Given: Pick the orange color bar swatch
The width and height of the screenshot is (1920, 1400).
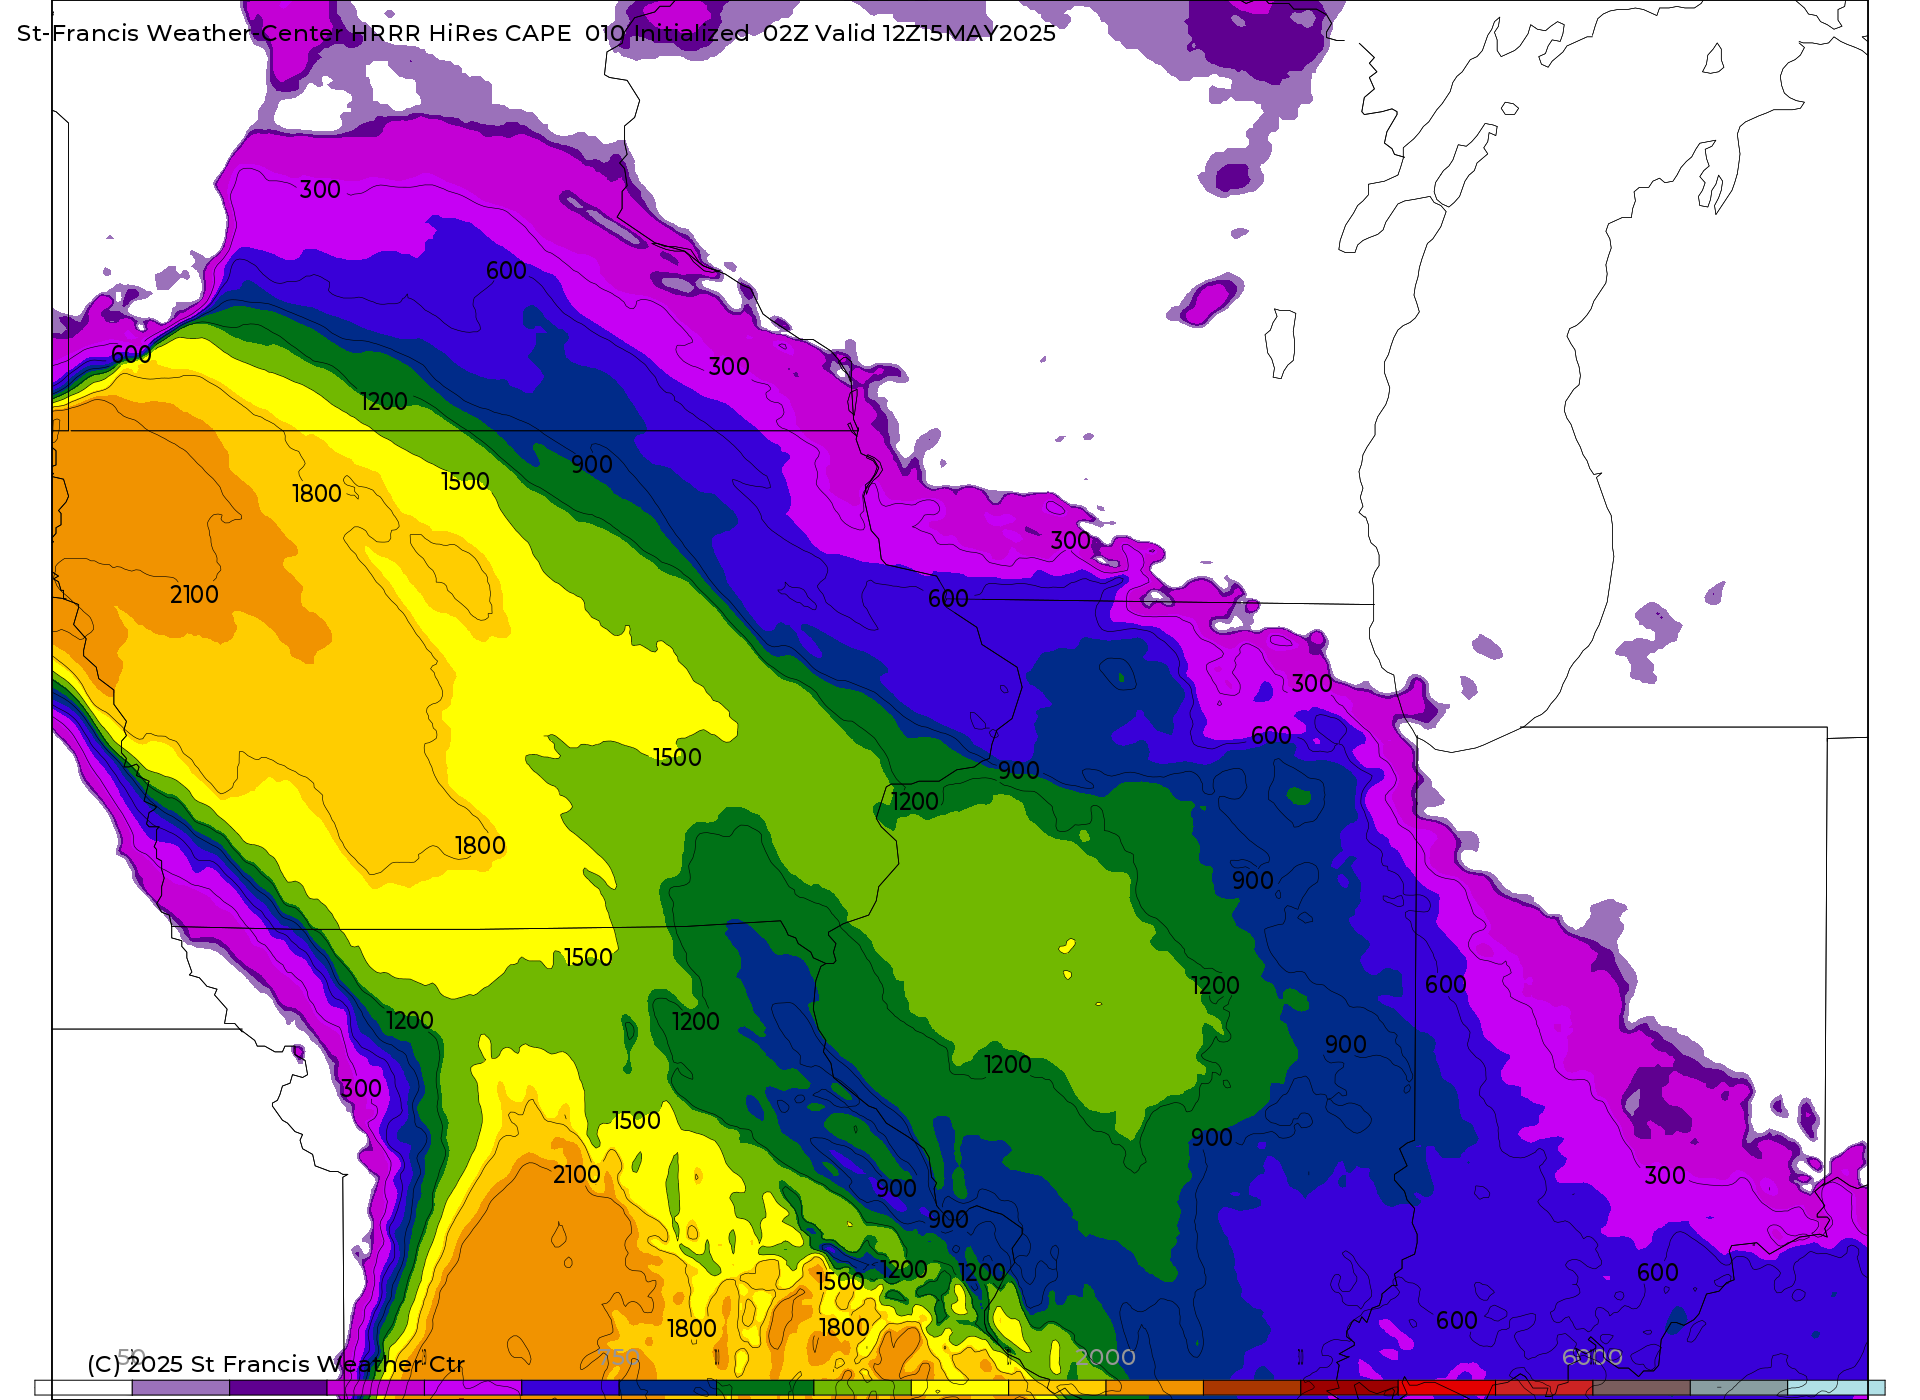Looking at the screenshot, I should click(1154, 1388).
